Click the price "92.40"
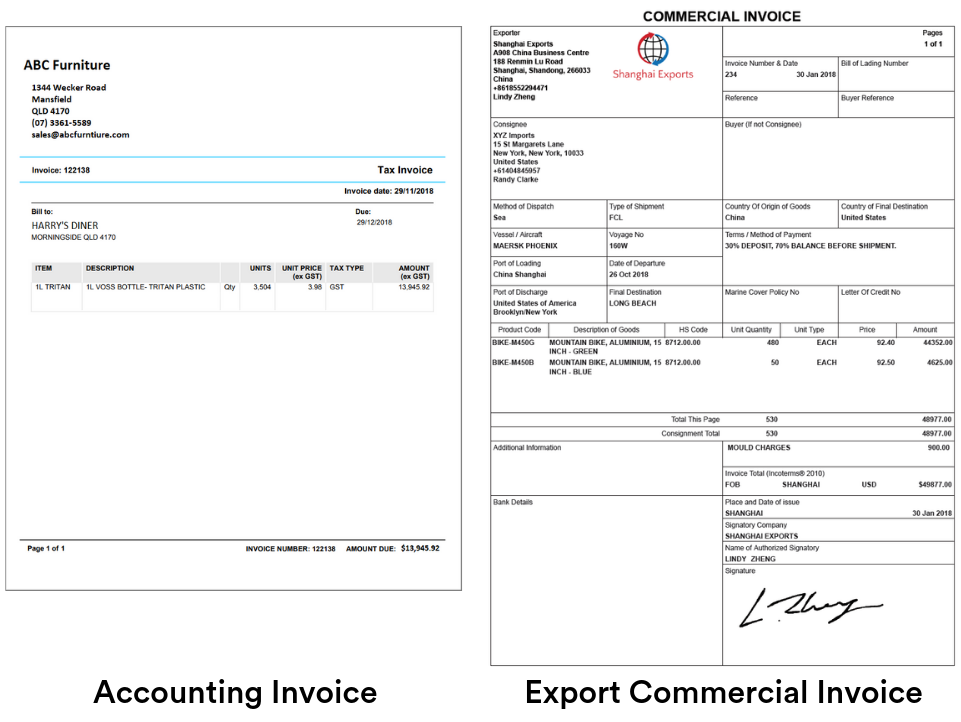 point(886,343)
